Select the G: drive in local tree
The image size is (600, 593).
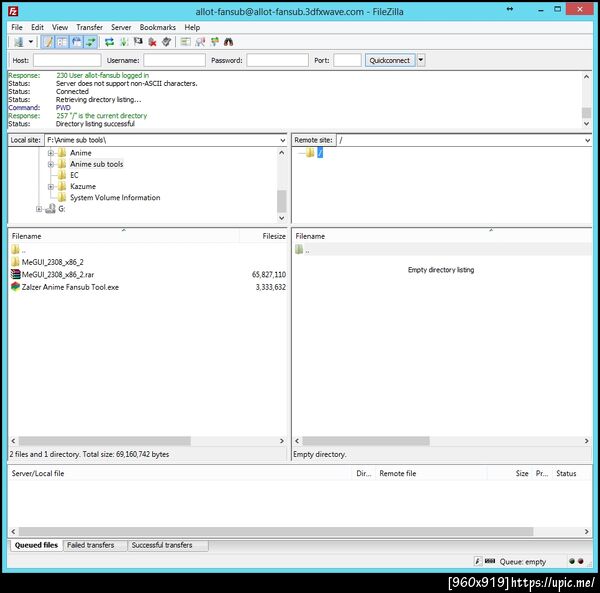click(61, 209)
